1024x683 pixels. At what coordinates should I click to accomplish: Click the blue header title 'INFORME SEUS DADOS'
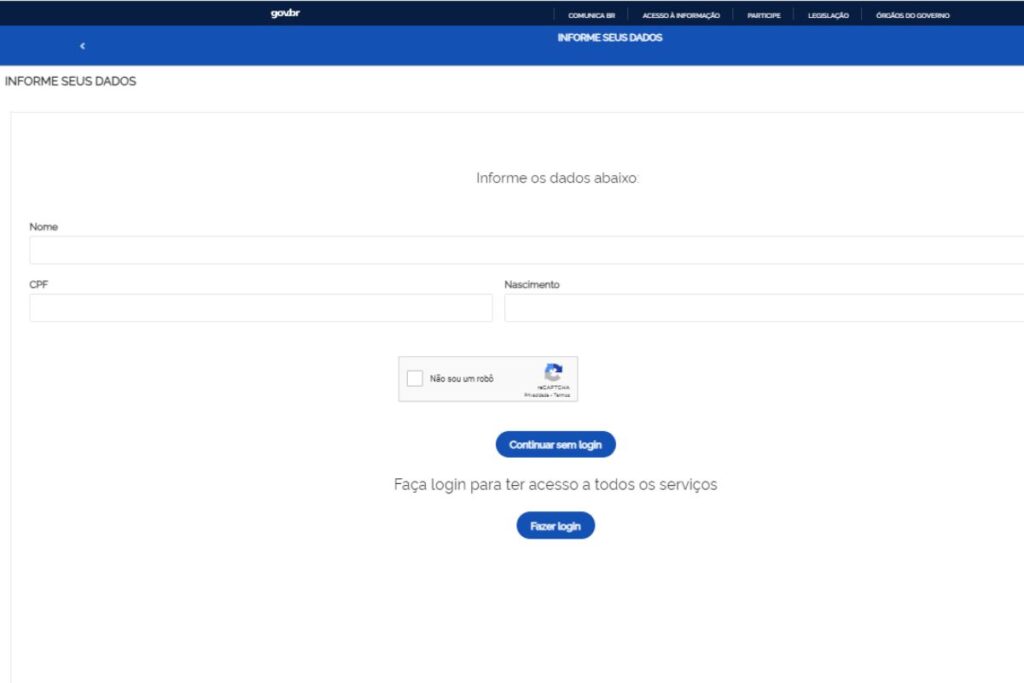pos(610,38)
